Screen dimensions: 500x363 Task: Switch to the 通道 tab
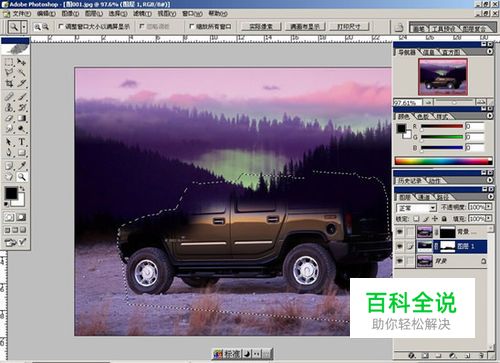[424, 197]
